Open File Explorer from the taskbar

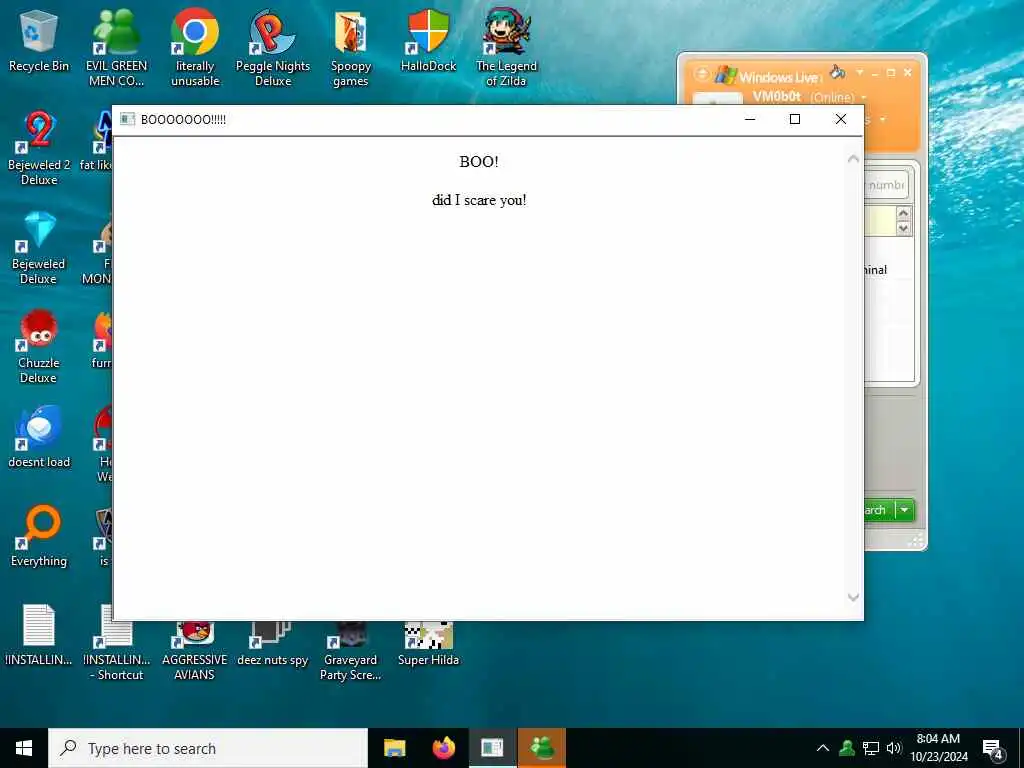[x=394, y=748]
